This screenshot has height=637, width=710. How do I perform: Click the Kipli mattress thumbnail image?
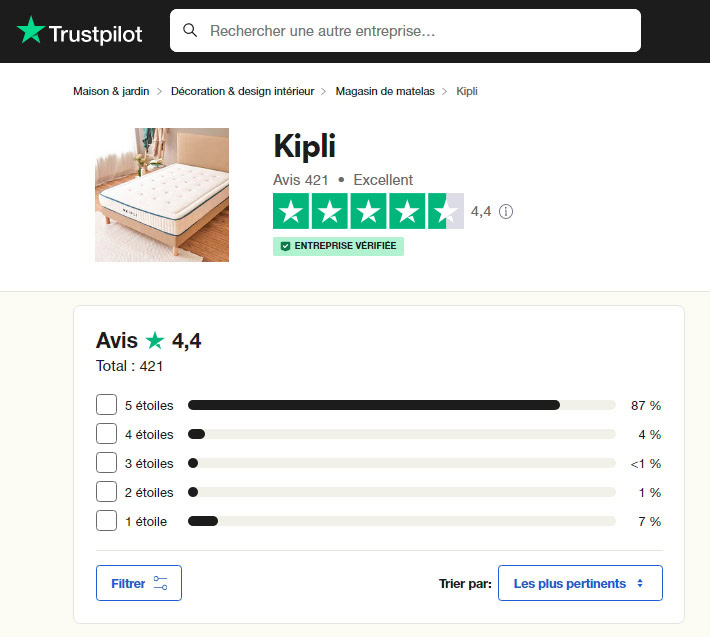[162, 195]
